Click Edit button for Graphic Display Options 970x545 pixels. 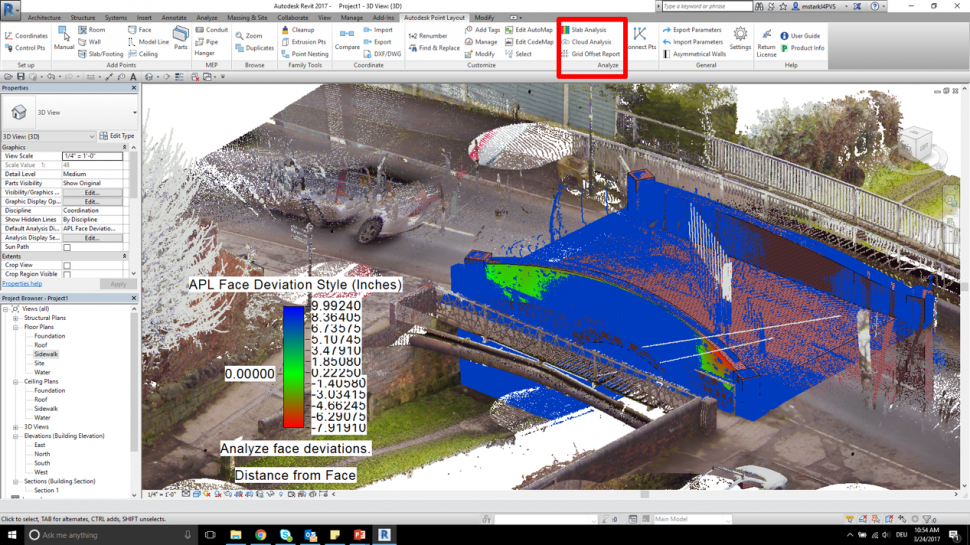click(92, 202)
